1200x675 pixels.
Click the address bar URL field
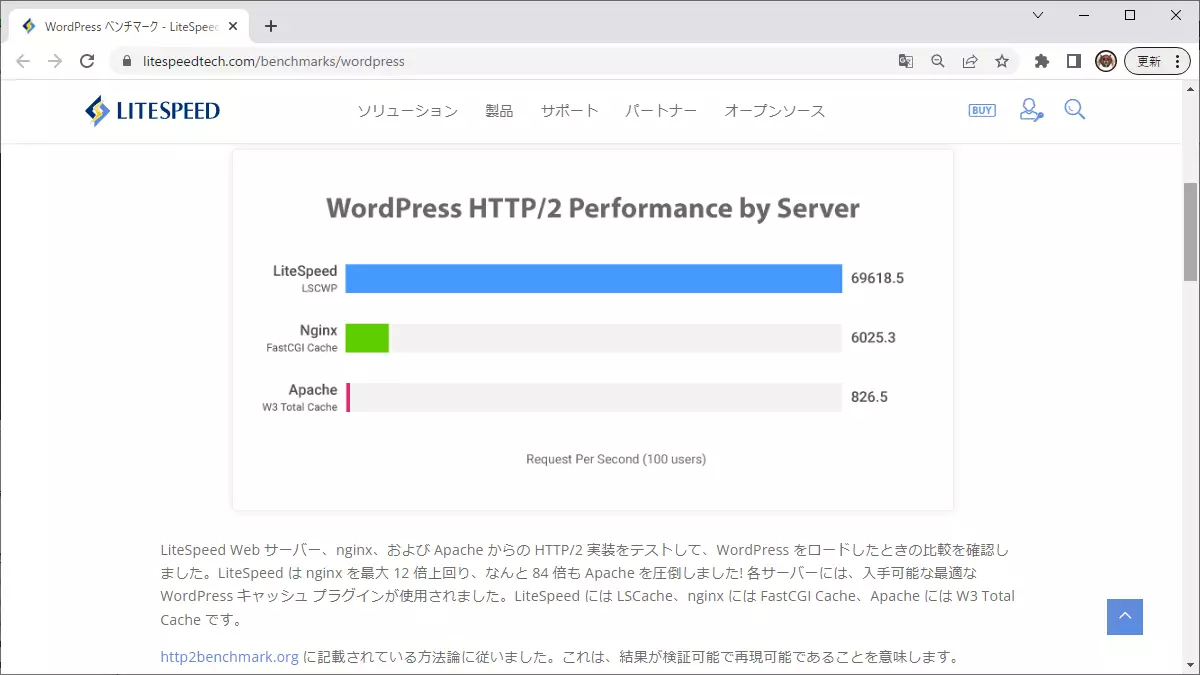500,61
